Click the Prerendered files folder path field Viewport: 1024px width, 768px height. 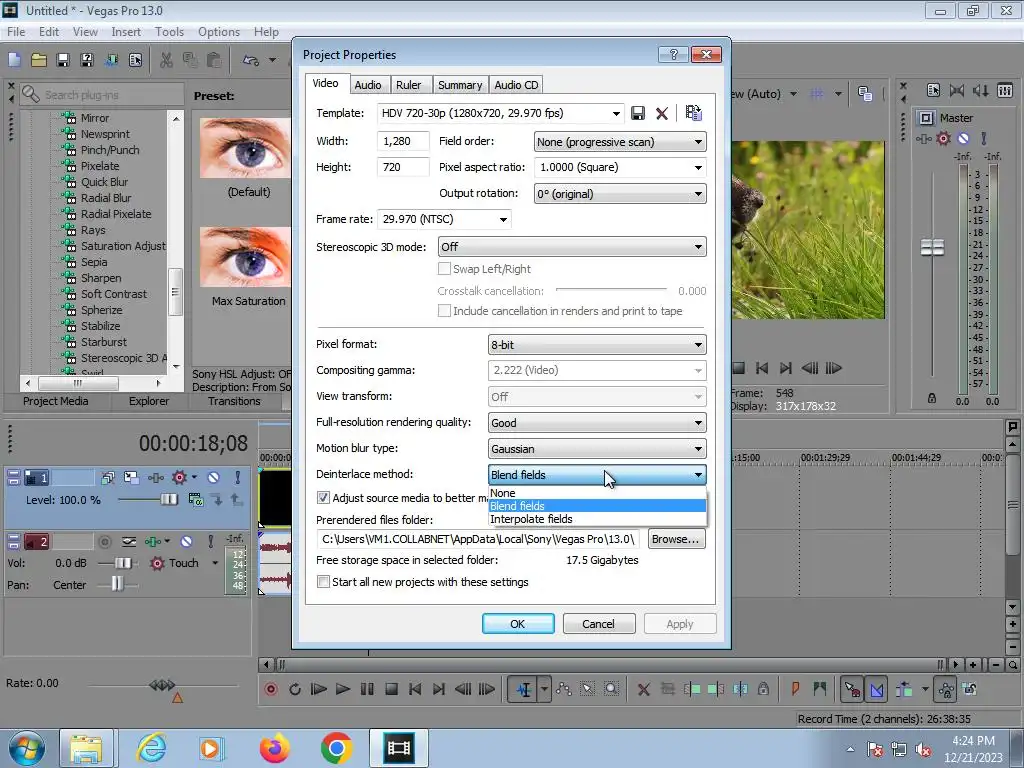pos(479,539)
